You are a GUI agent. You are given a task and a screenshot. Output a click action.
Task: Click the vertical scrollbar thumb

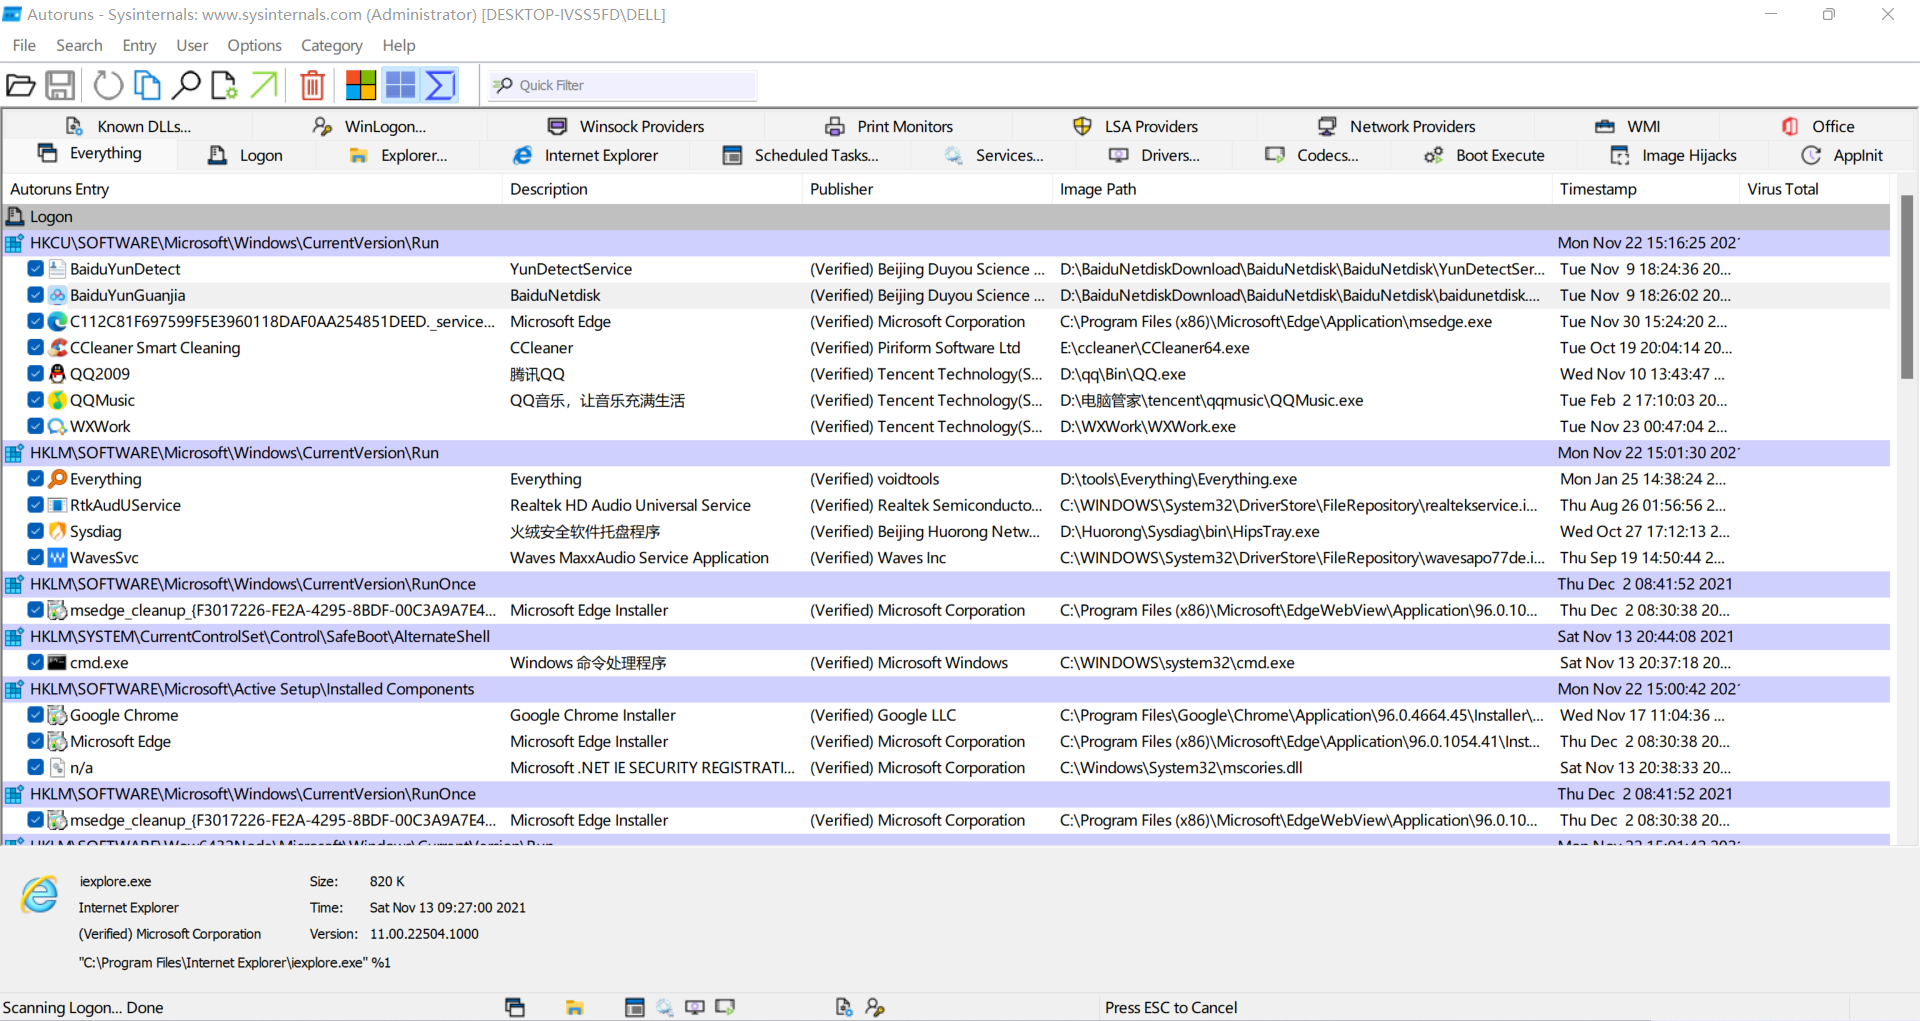pyautogui.click(x=1906, y=287)
